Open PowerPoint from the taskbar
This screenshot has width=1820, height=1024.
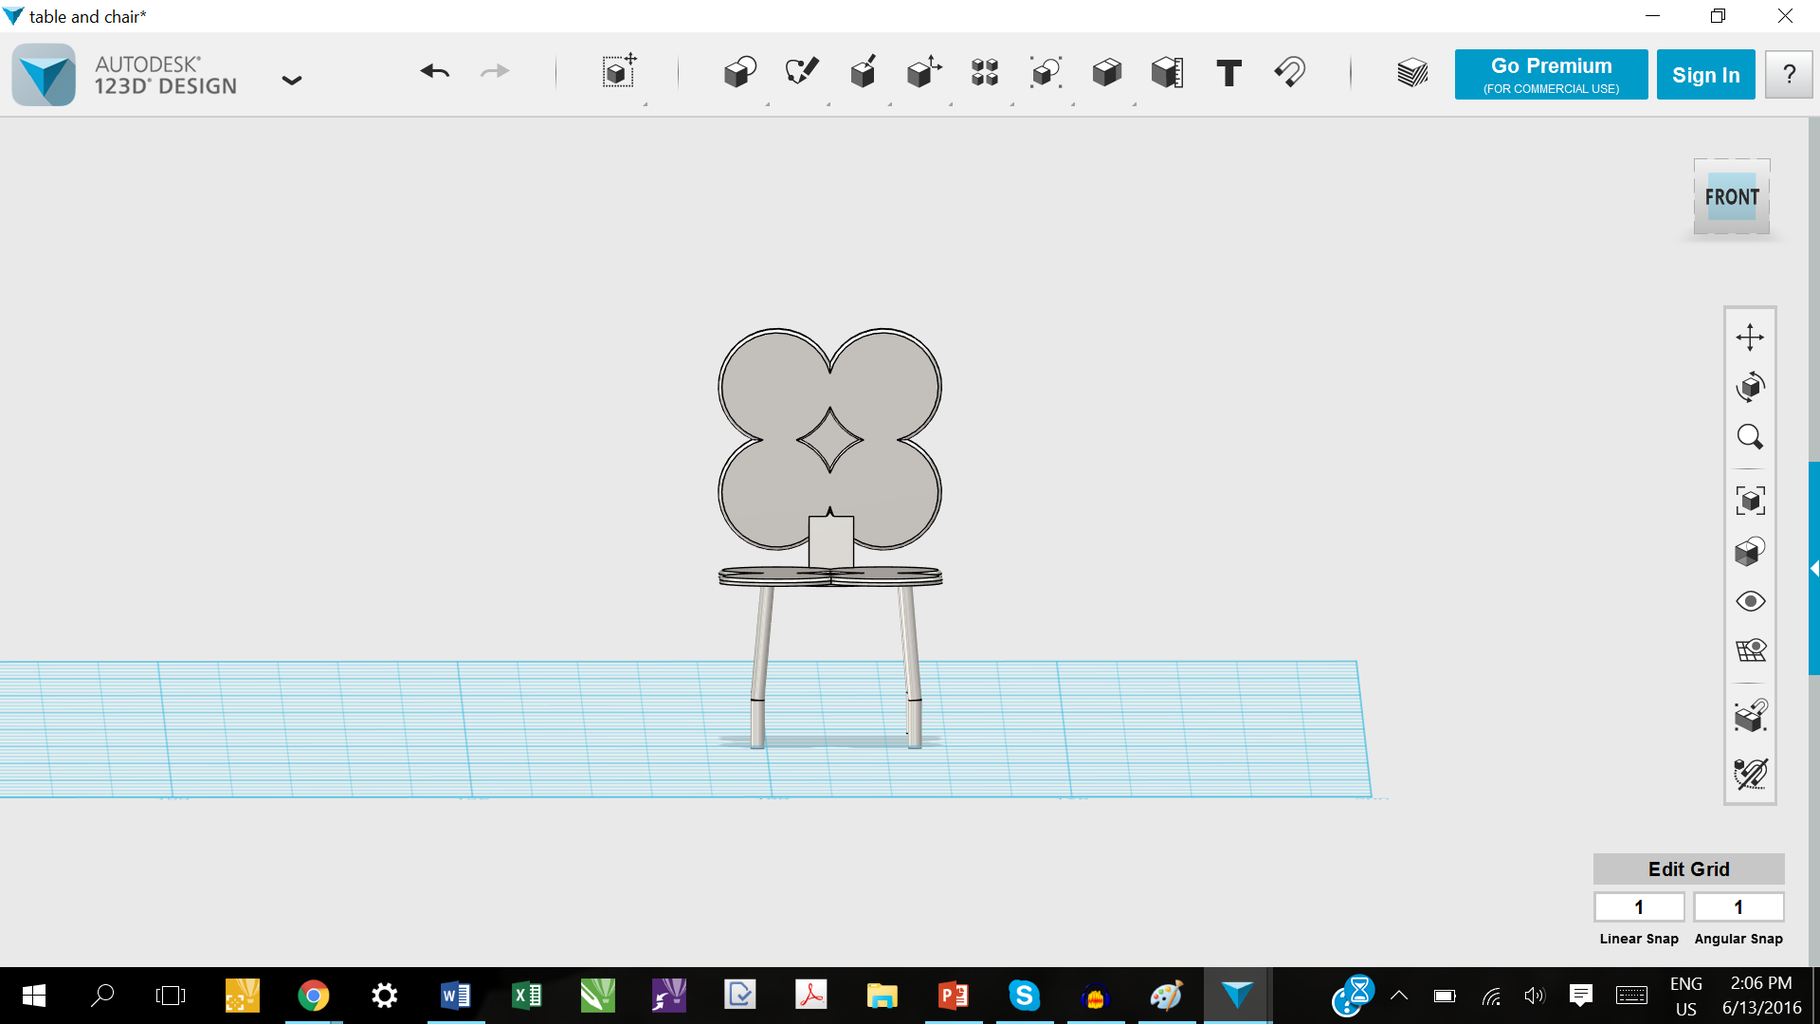tap(953, 996)
